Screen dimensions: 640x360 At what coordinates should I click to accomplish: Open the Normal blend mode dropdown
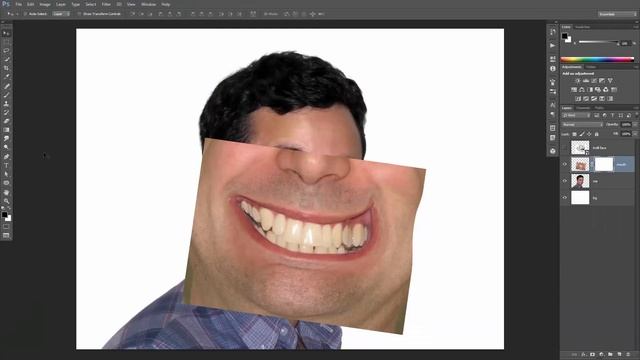pos(582,124)
